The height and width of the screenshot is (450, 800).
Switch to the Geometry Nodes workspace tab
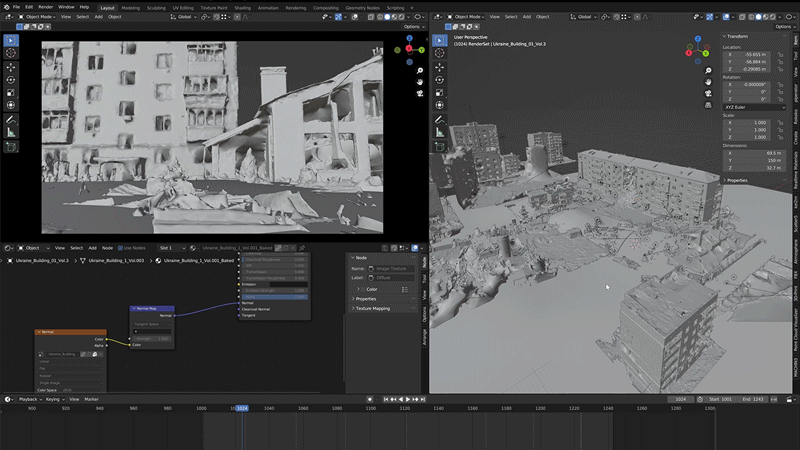[362, 8]
